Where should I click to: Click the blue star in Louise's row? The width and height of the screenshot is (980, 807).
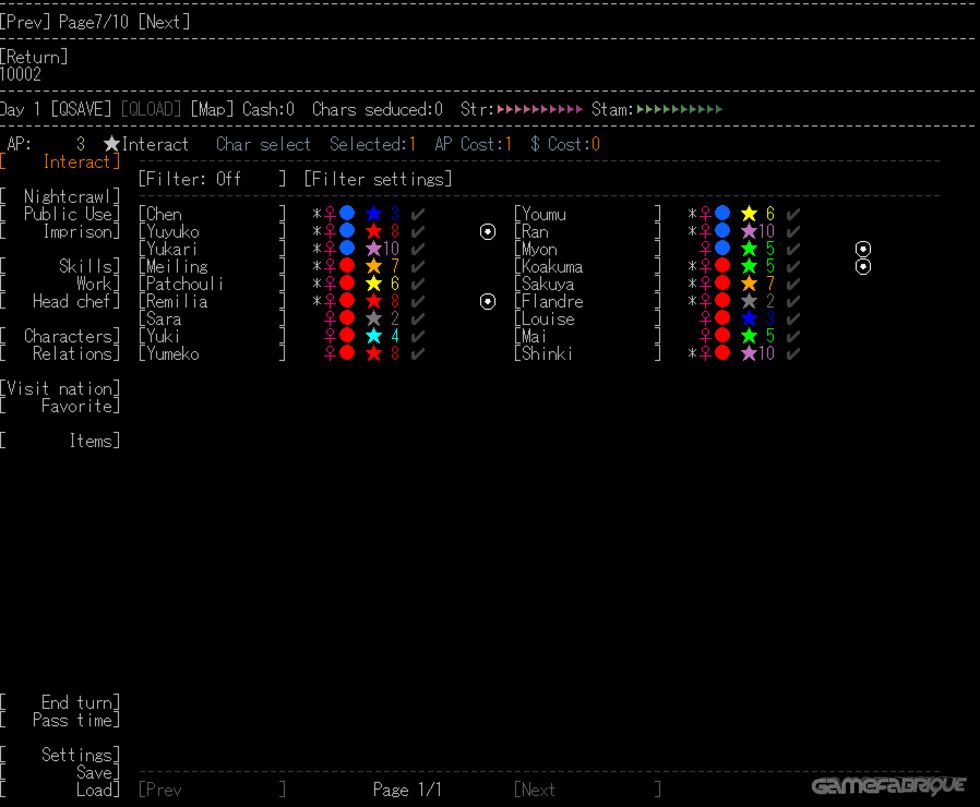(x=749, y=319)
